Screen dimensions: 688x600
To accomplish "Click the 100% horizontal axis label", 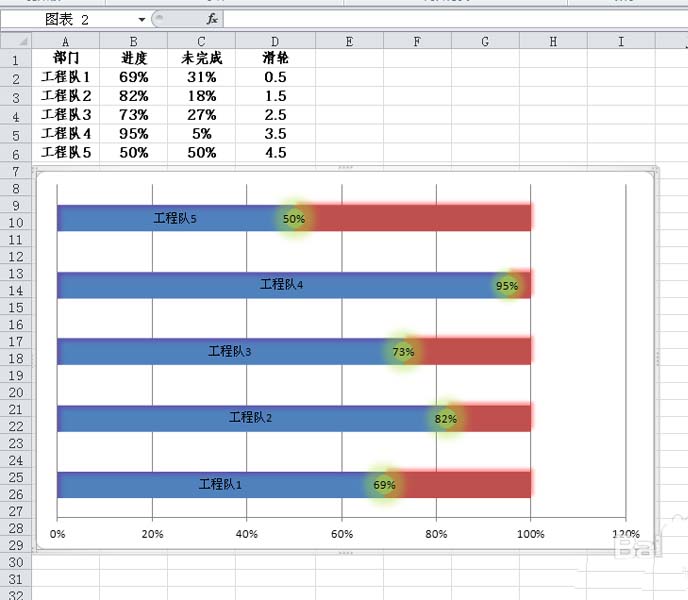I will (x=530, y=534).
